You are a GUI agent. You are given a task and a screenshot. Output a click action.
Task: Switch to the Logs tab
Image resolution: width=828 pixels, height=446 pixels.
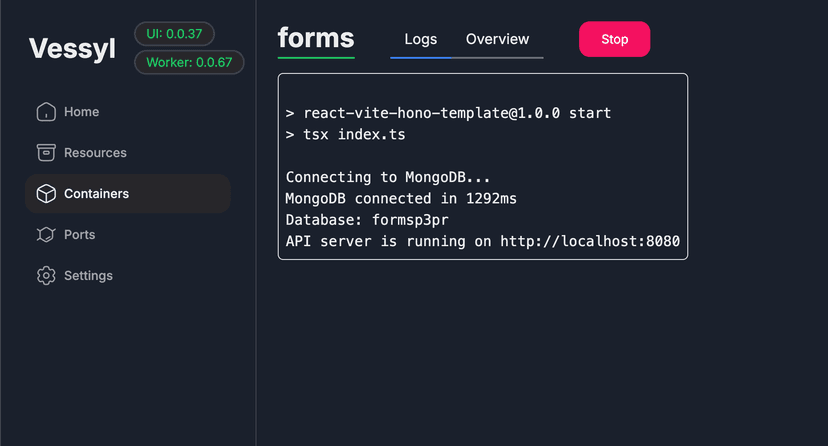pyautogui.click(x=420, y=40)
